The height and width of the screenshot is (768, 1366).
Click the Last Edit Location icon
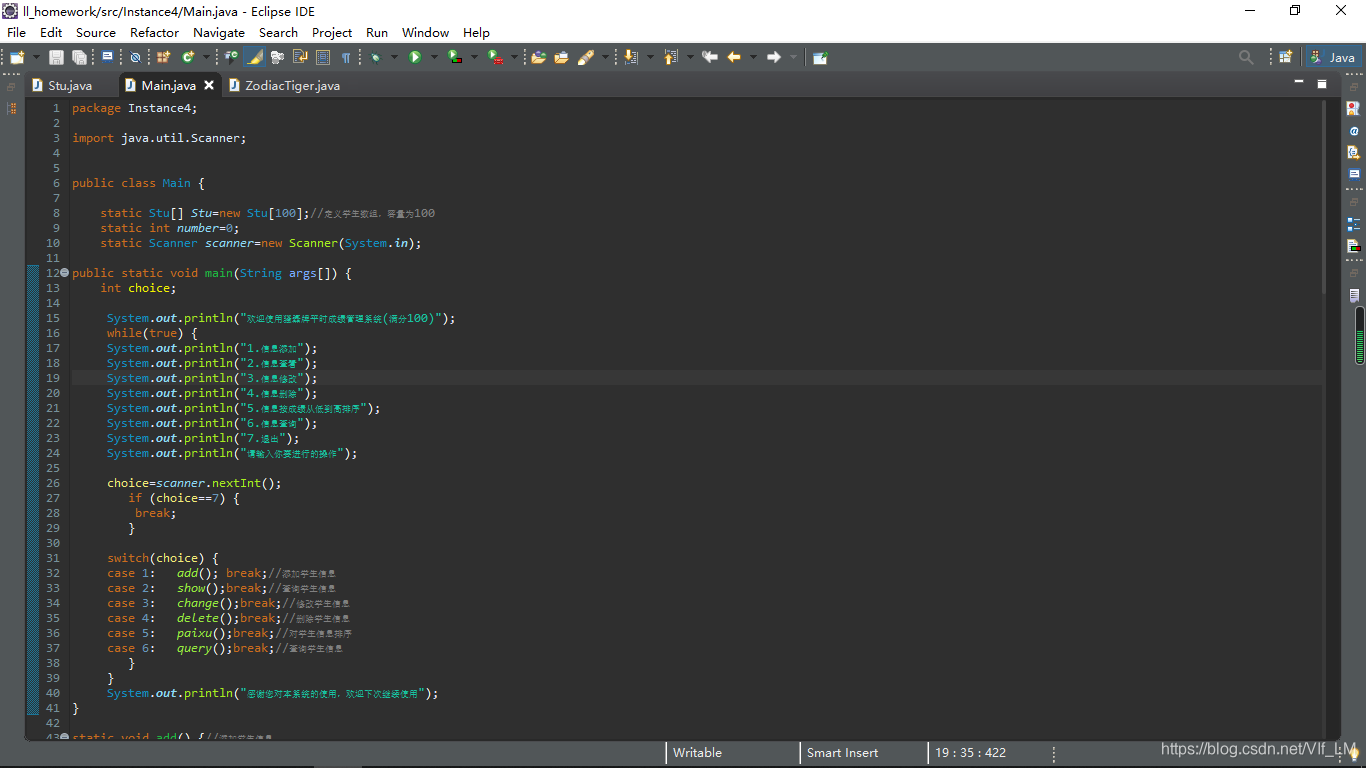pos(710,58)
